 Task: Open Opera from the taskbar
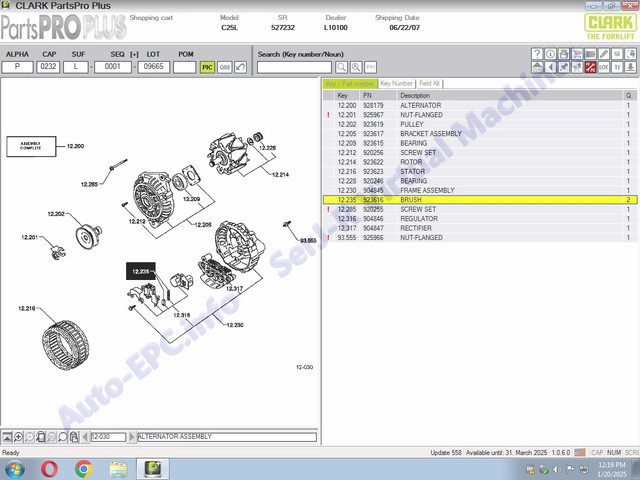49,469
